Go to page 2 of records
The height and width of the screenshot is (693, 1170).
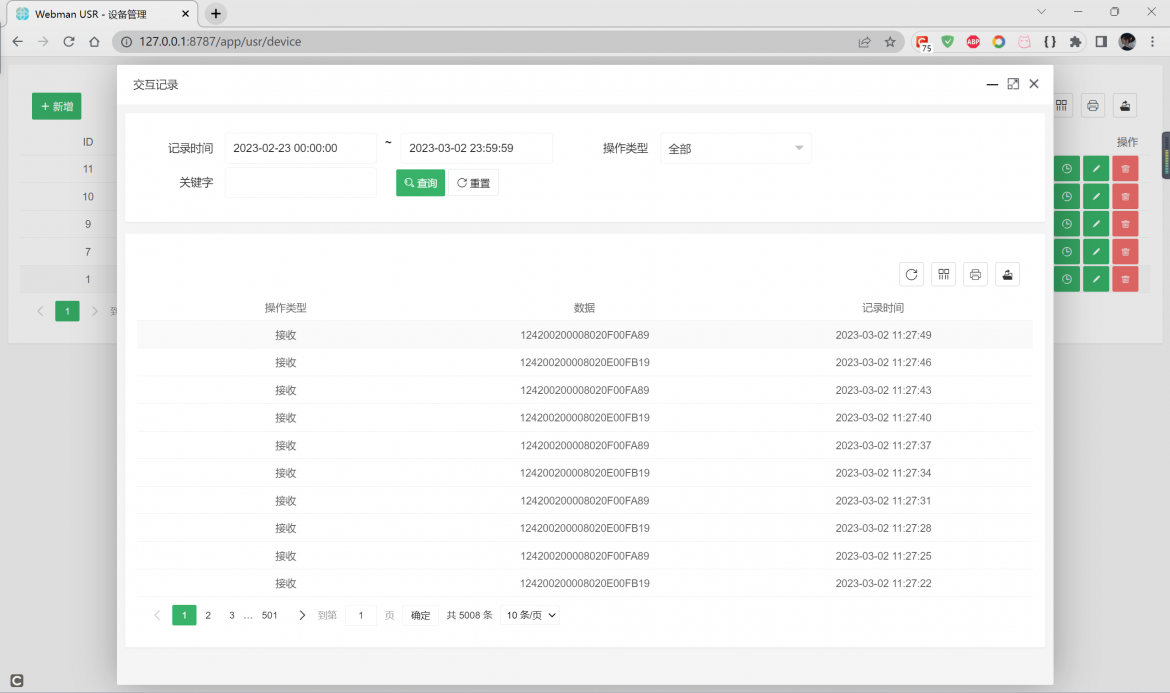(x=208, y=615)
